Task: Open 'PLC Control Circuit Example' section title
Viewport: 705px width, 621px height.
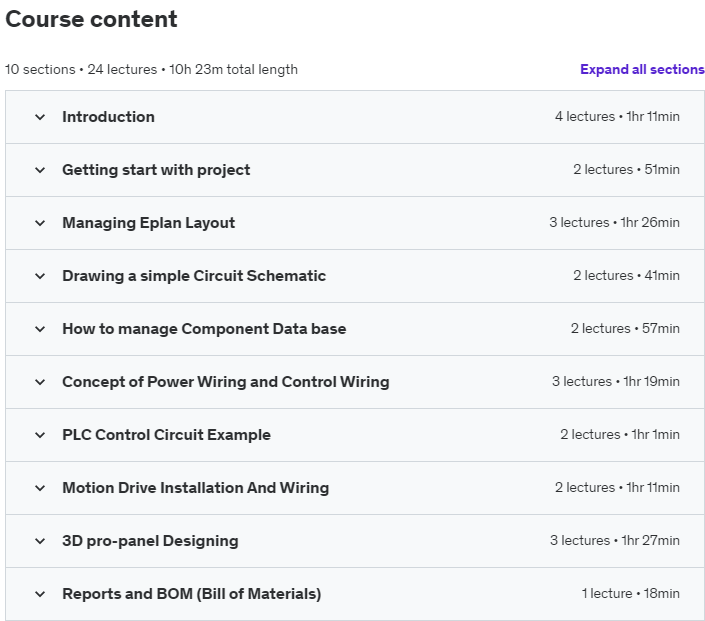Action: click(x=166, y=435)
